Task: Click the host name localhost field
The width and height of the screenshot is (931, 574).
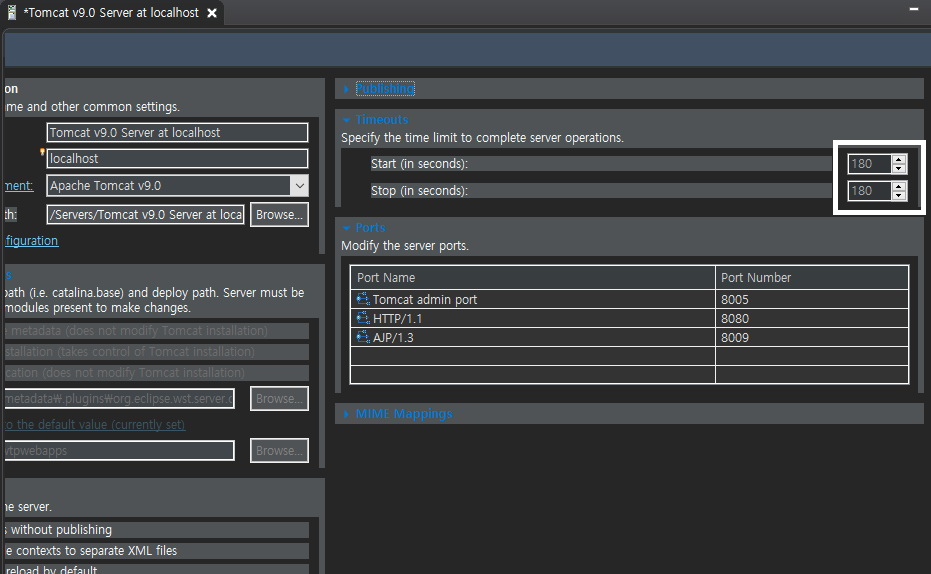Action: click(x=177, y=158)
